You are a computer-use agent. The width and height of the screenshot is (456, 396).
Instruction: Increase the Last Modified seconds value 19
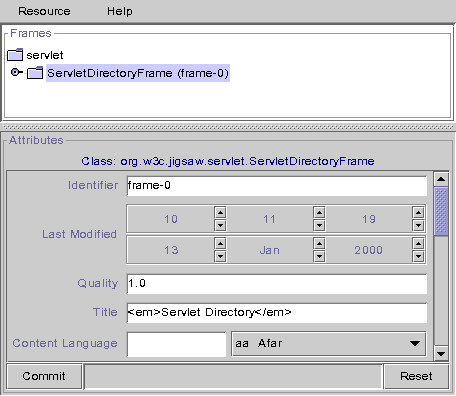tap(418, 212)
